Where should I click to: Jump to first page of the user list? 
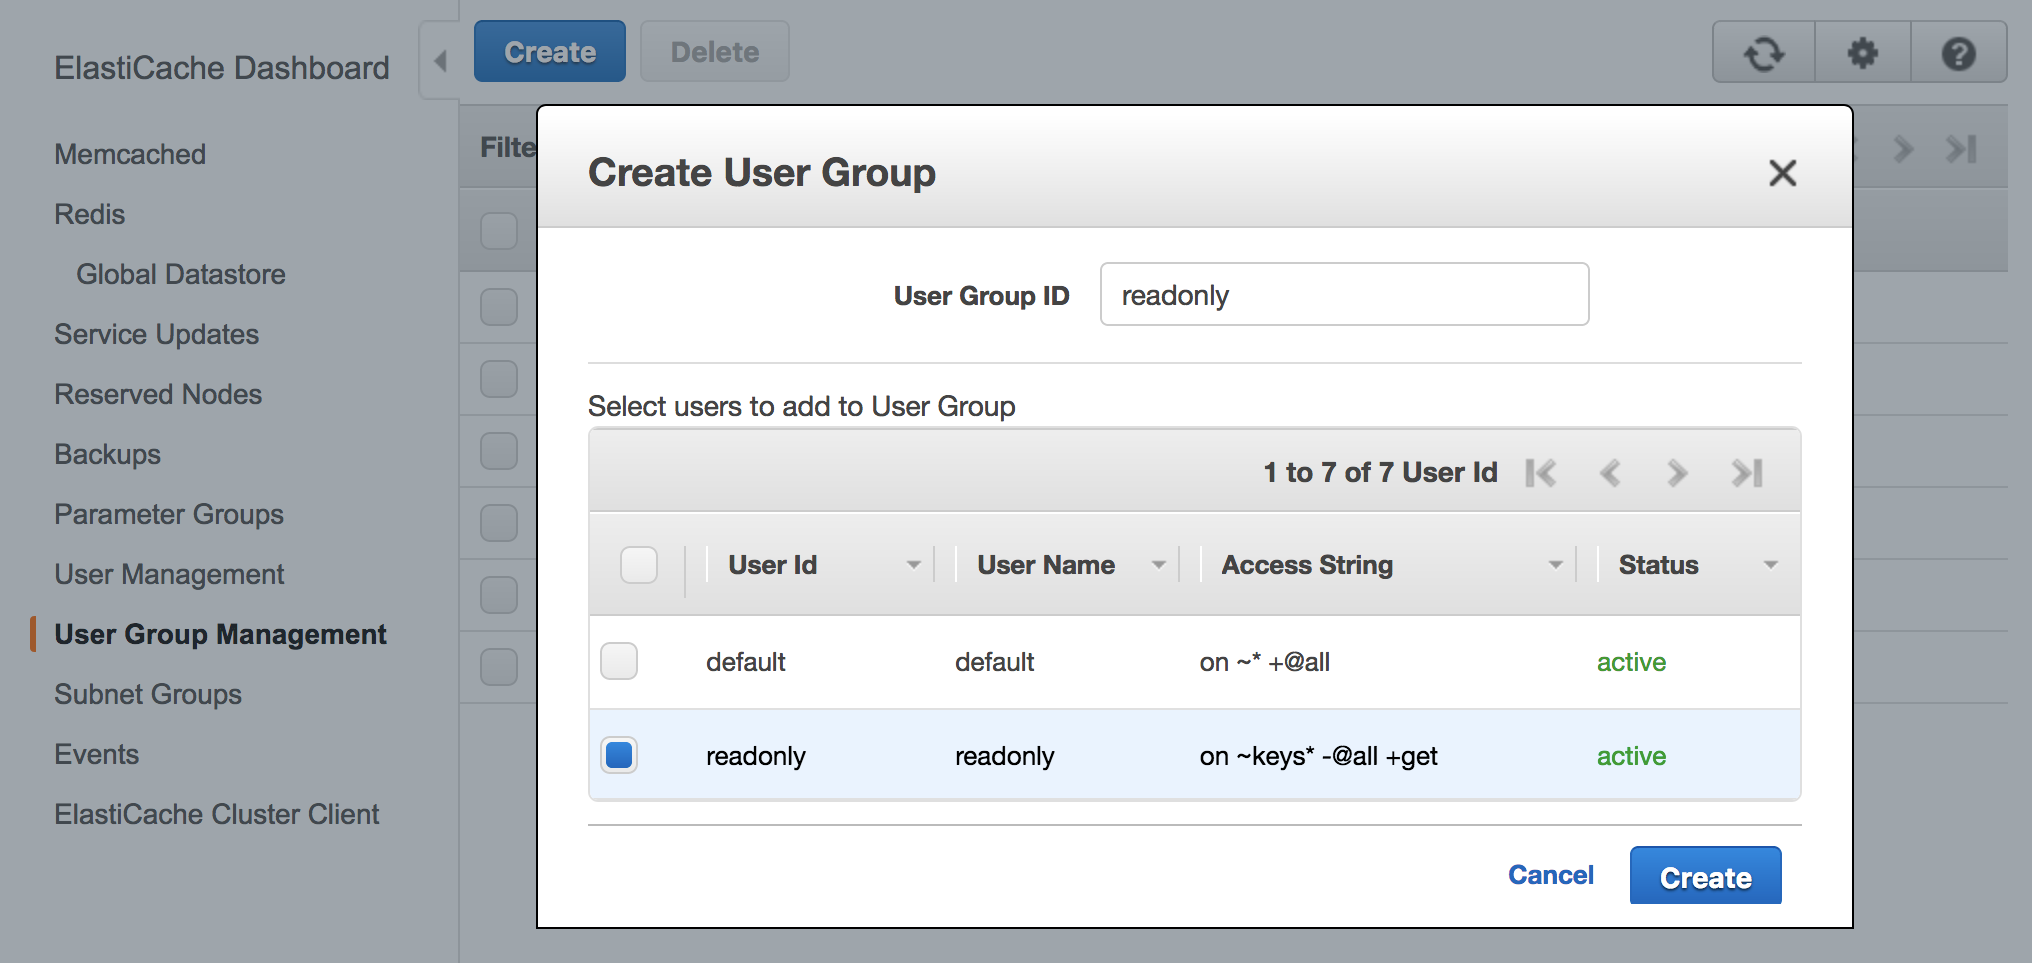(x=1541, y=473)
